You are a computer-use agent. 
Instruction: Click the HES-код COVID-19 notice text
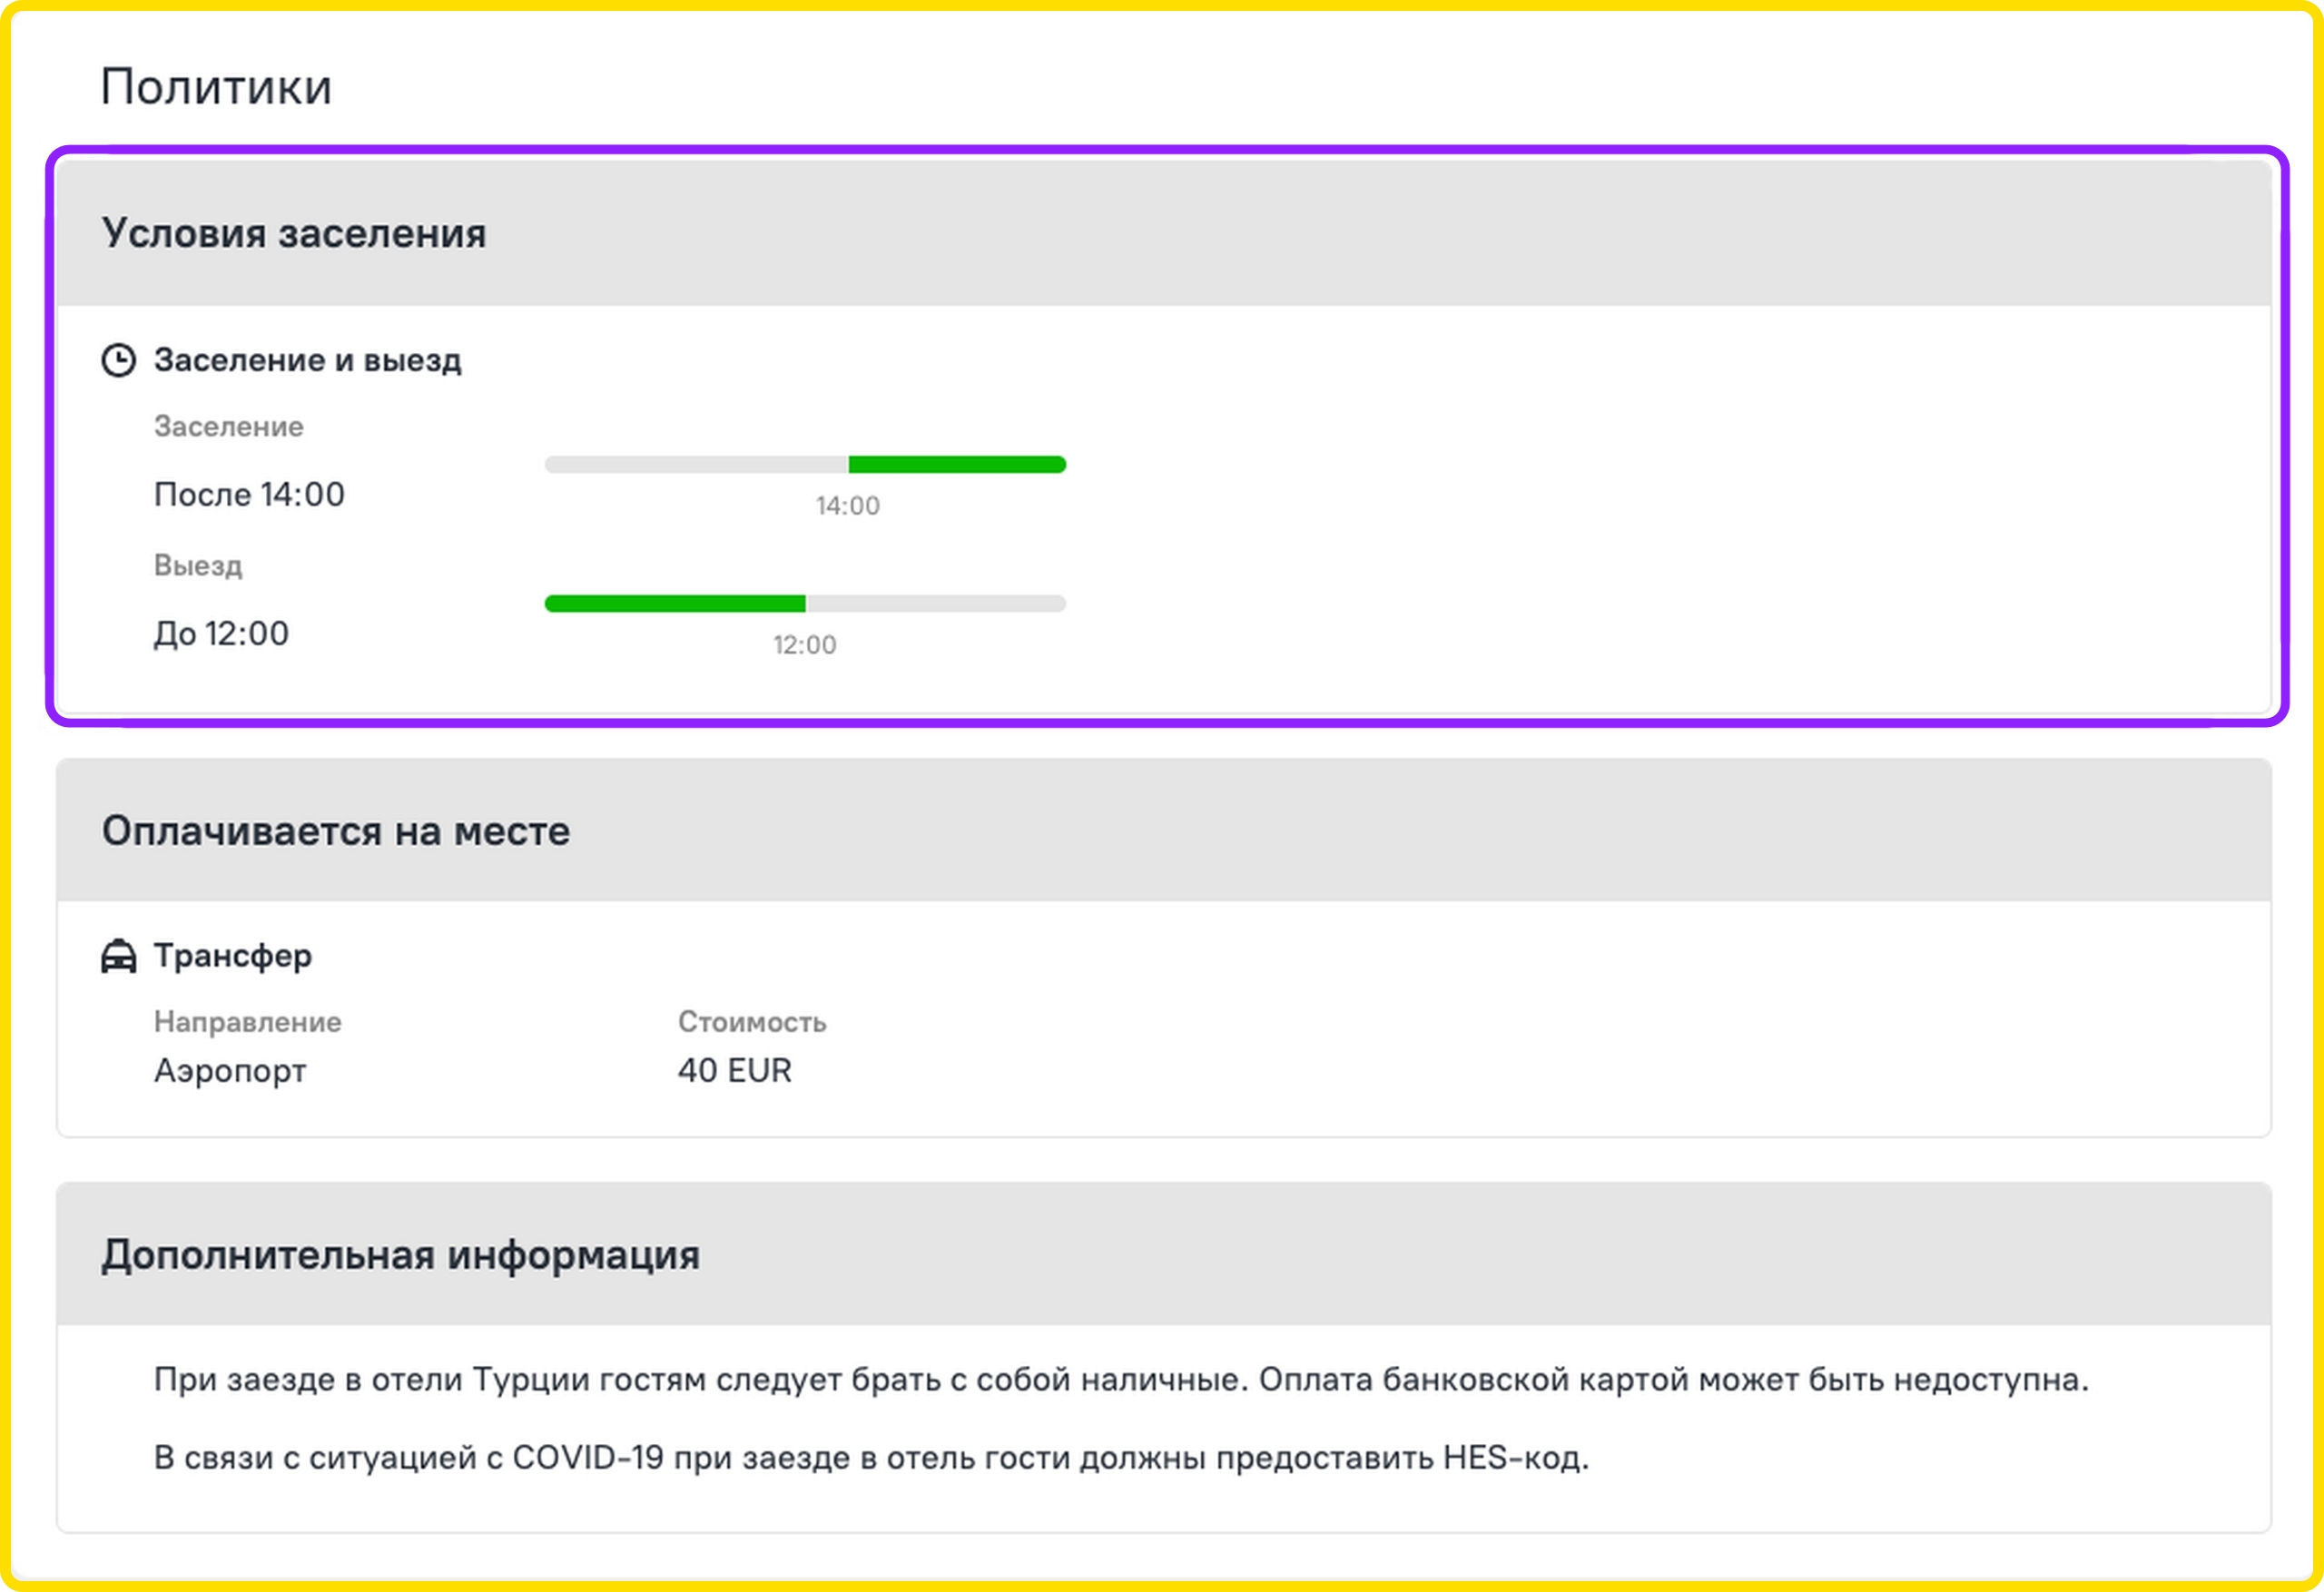tap(870, 1458)
